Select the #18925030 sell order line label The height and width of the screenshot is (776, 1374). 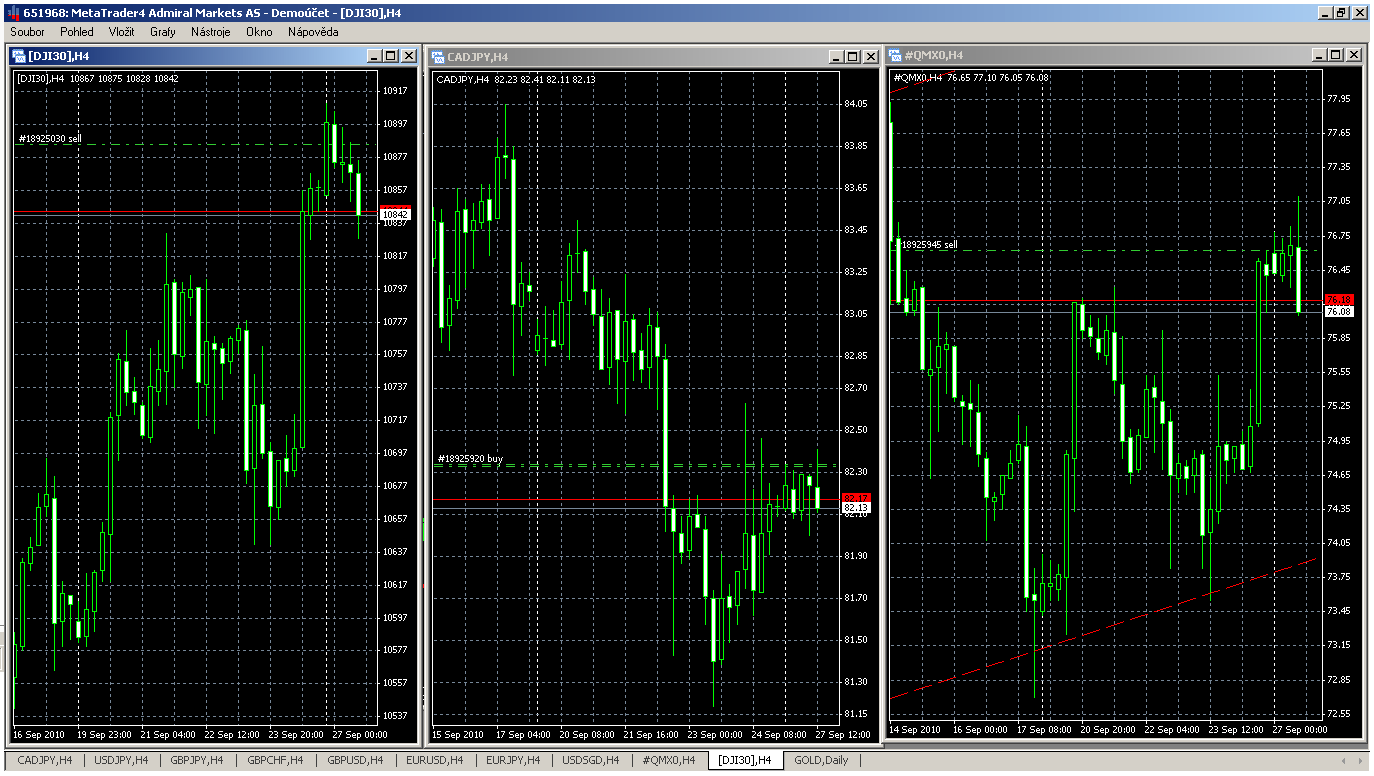coord(49,139)
